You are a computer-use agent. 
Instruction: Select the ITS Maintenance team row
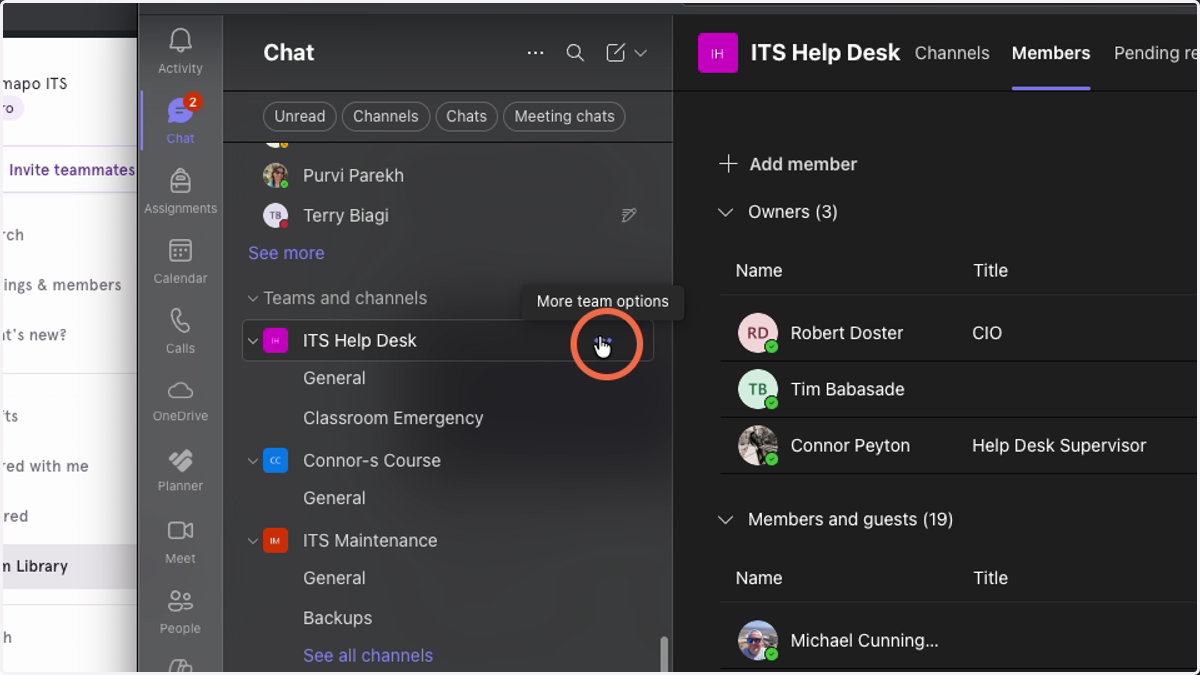click(448, 541)
